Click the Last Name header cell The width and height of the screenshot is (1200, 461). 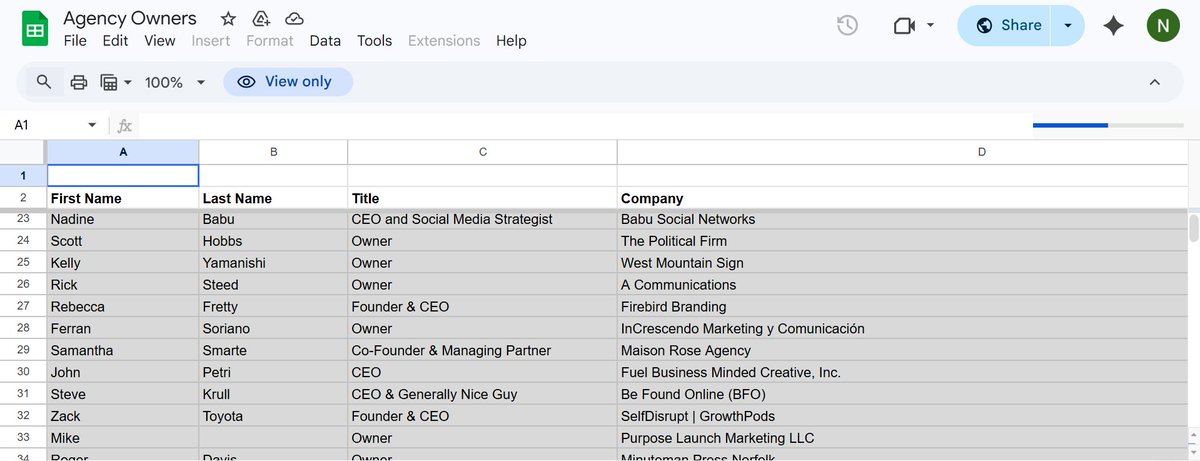(273, 198)
